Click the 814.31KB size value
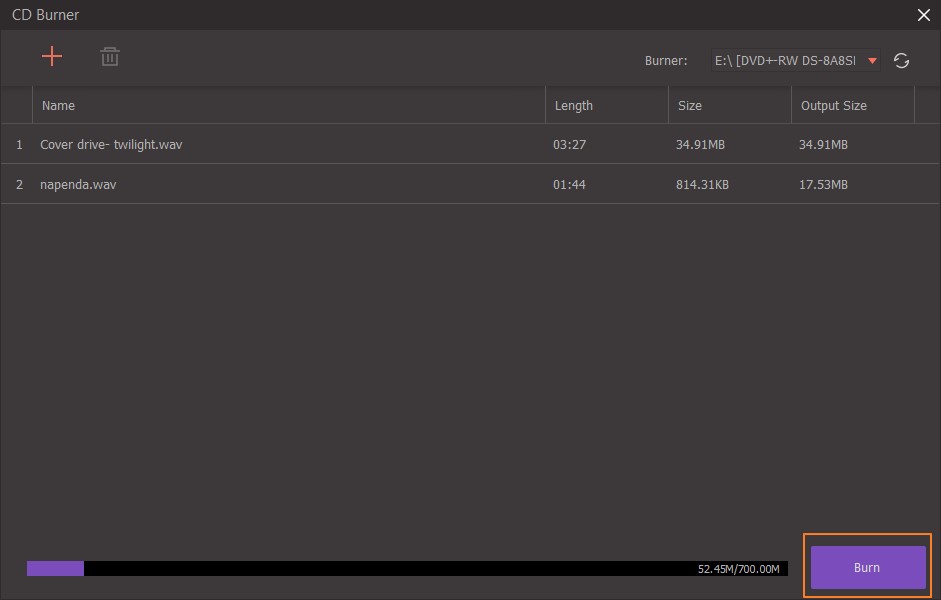This screenshot has height=600, width=941. pos(702,185)
